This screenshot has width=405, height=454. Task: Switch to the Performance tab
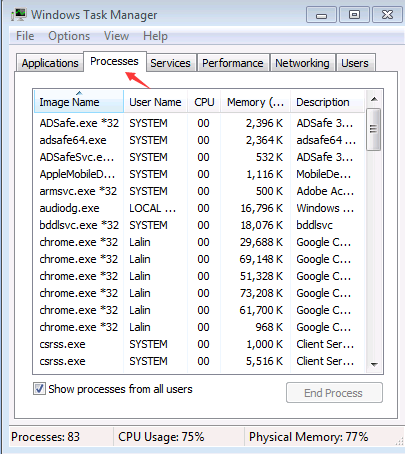233,63
